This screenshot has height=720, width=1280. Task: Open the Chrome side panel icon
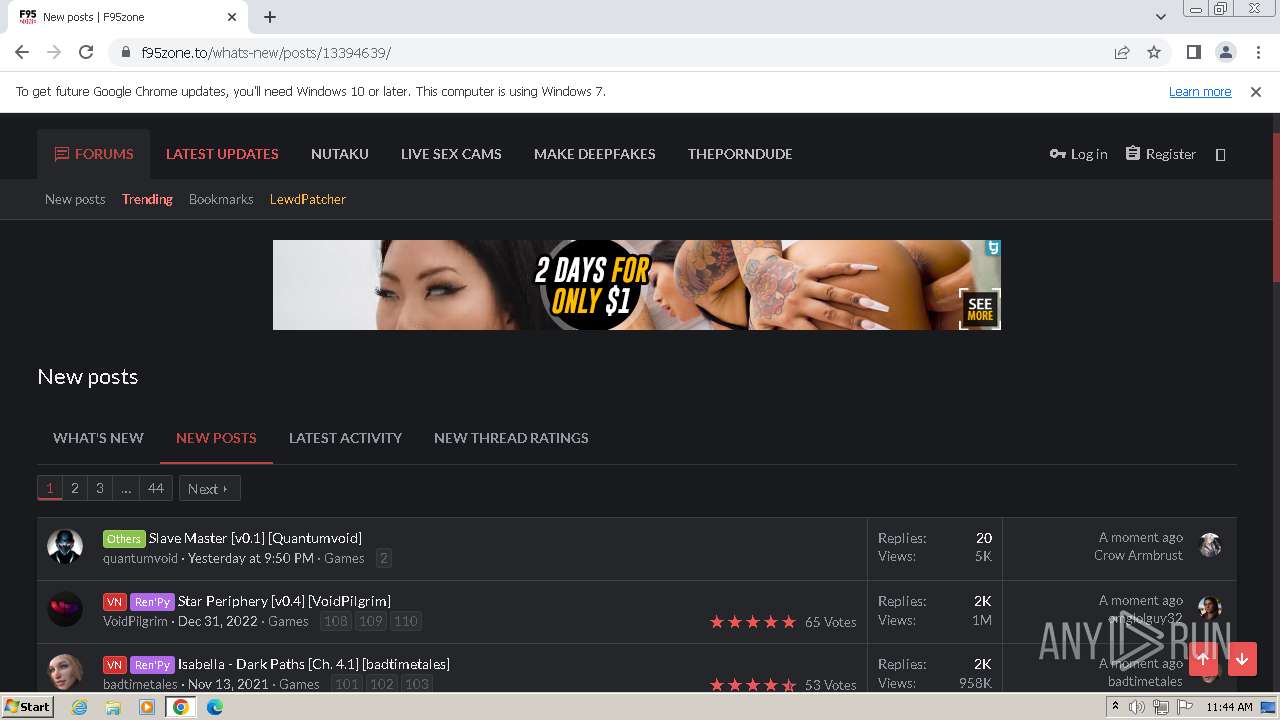[x=1193, y=52]
